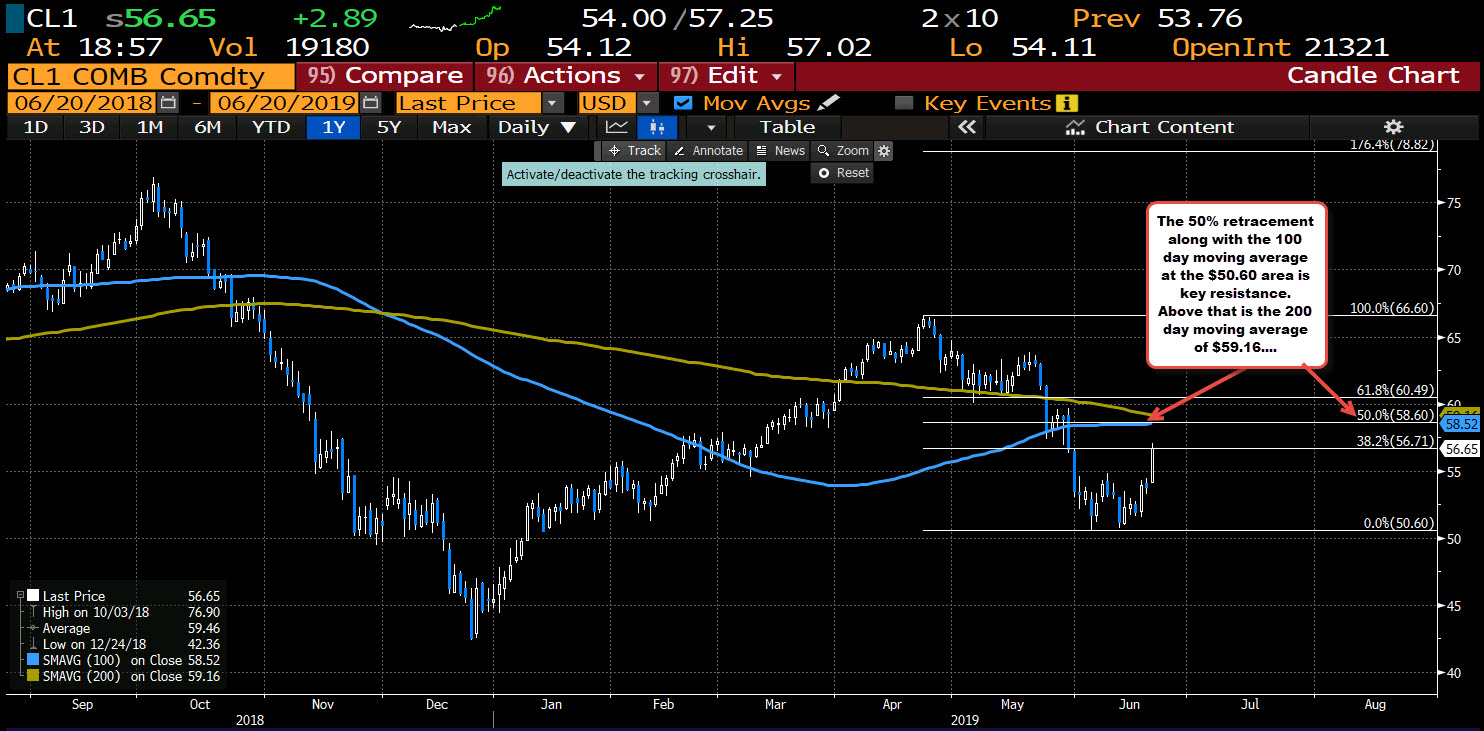Viewport: 1484px width, 731px height.
Task: Open the 97) Edit menu
Action: coord(726,76)
